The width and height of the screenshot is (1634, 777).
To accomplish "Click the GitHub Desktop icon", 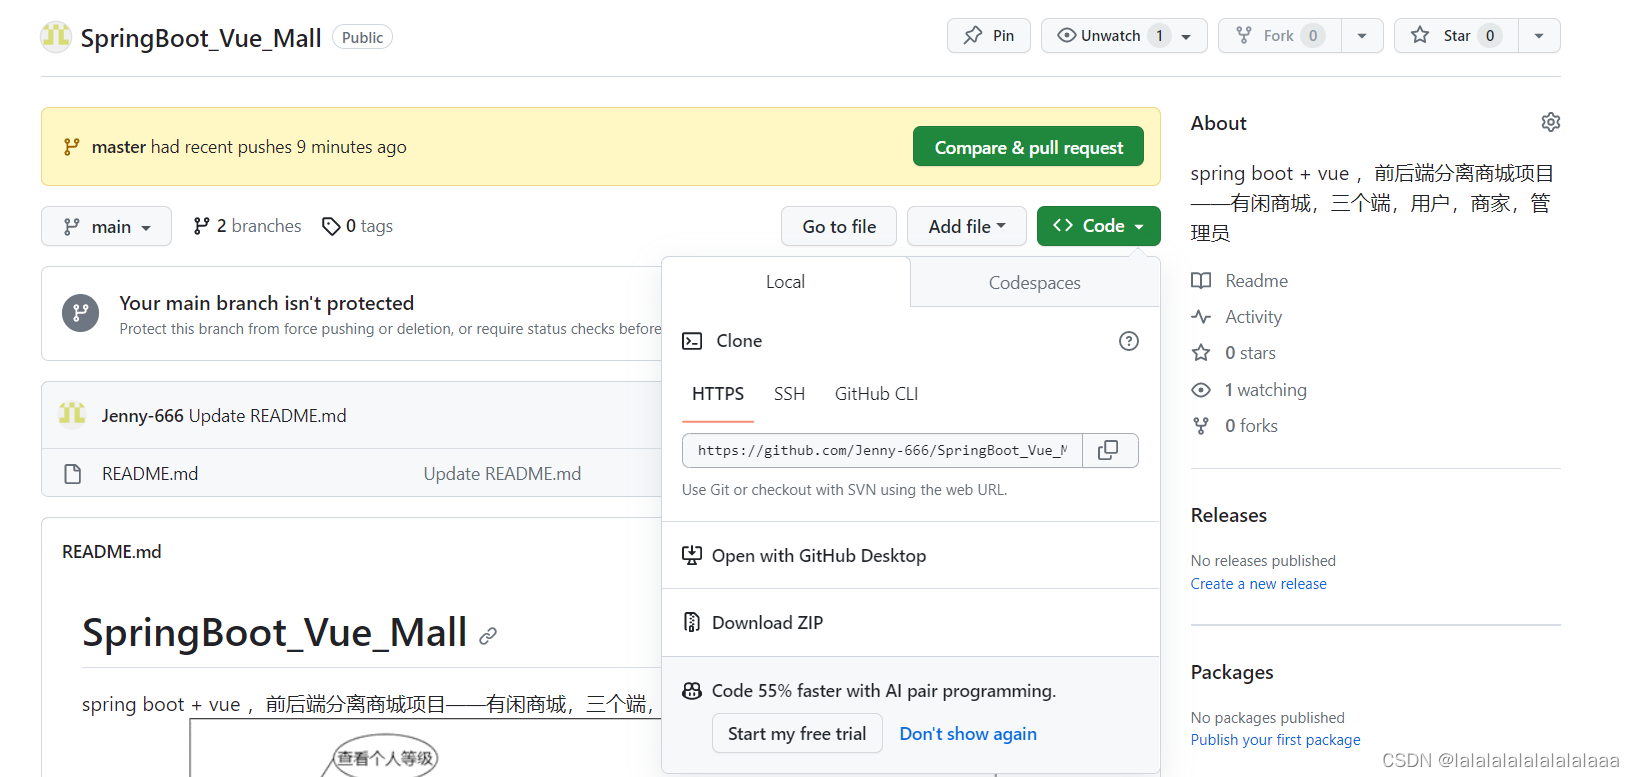I will tap(692, 555).
